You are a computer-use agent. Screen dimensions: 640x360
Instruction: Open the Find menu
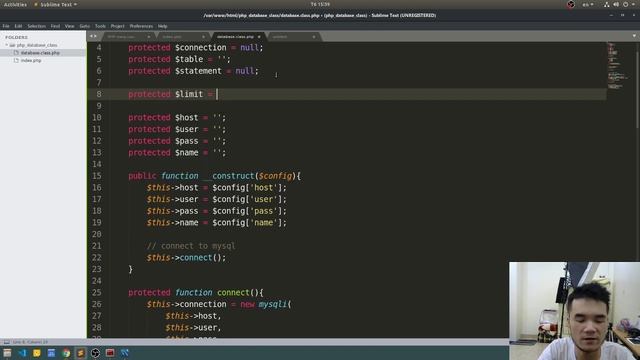(x=55, y=26)
